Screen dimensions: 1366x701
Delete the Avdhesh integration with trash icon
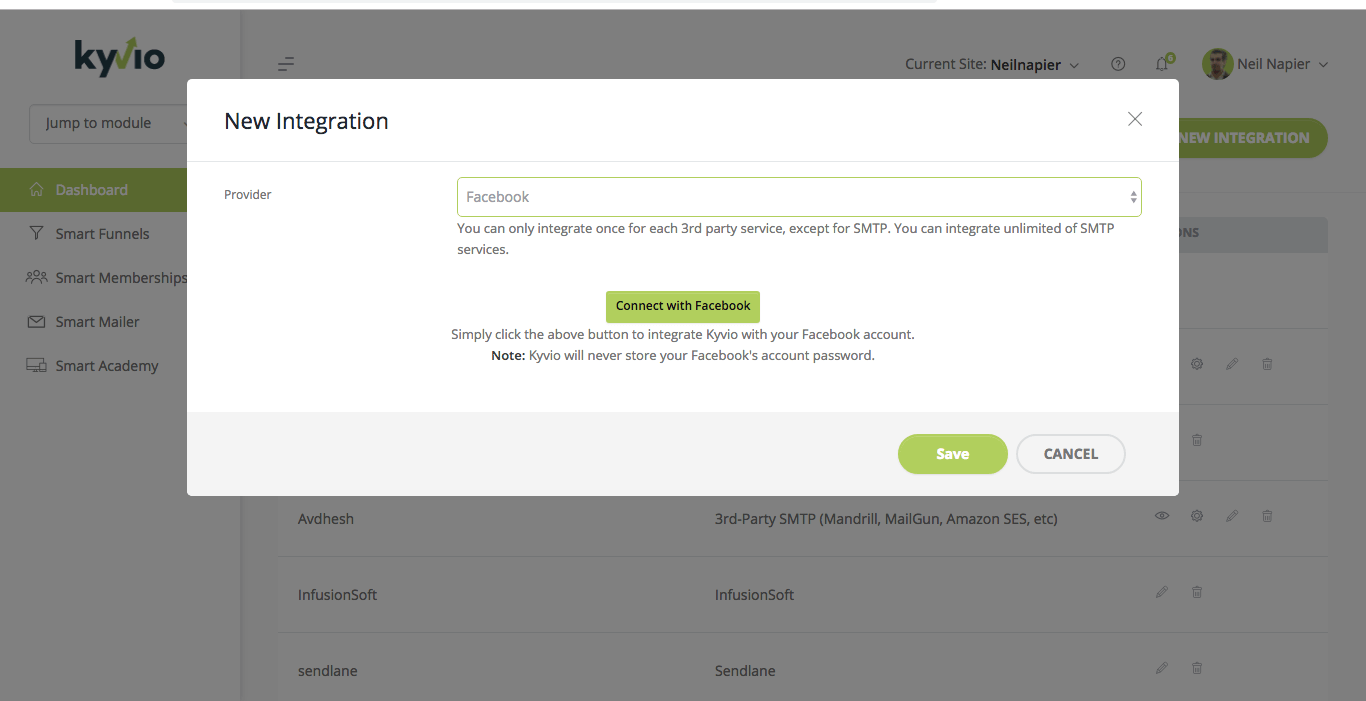[1267, 516]
